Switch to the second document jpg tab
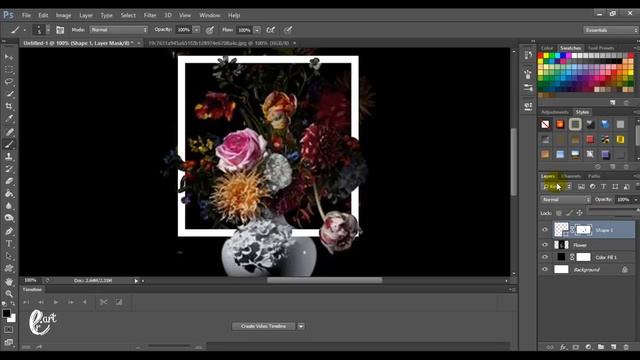This screenshot has height=360, width=640. 219,43
